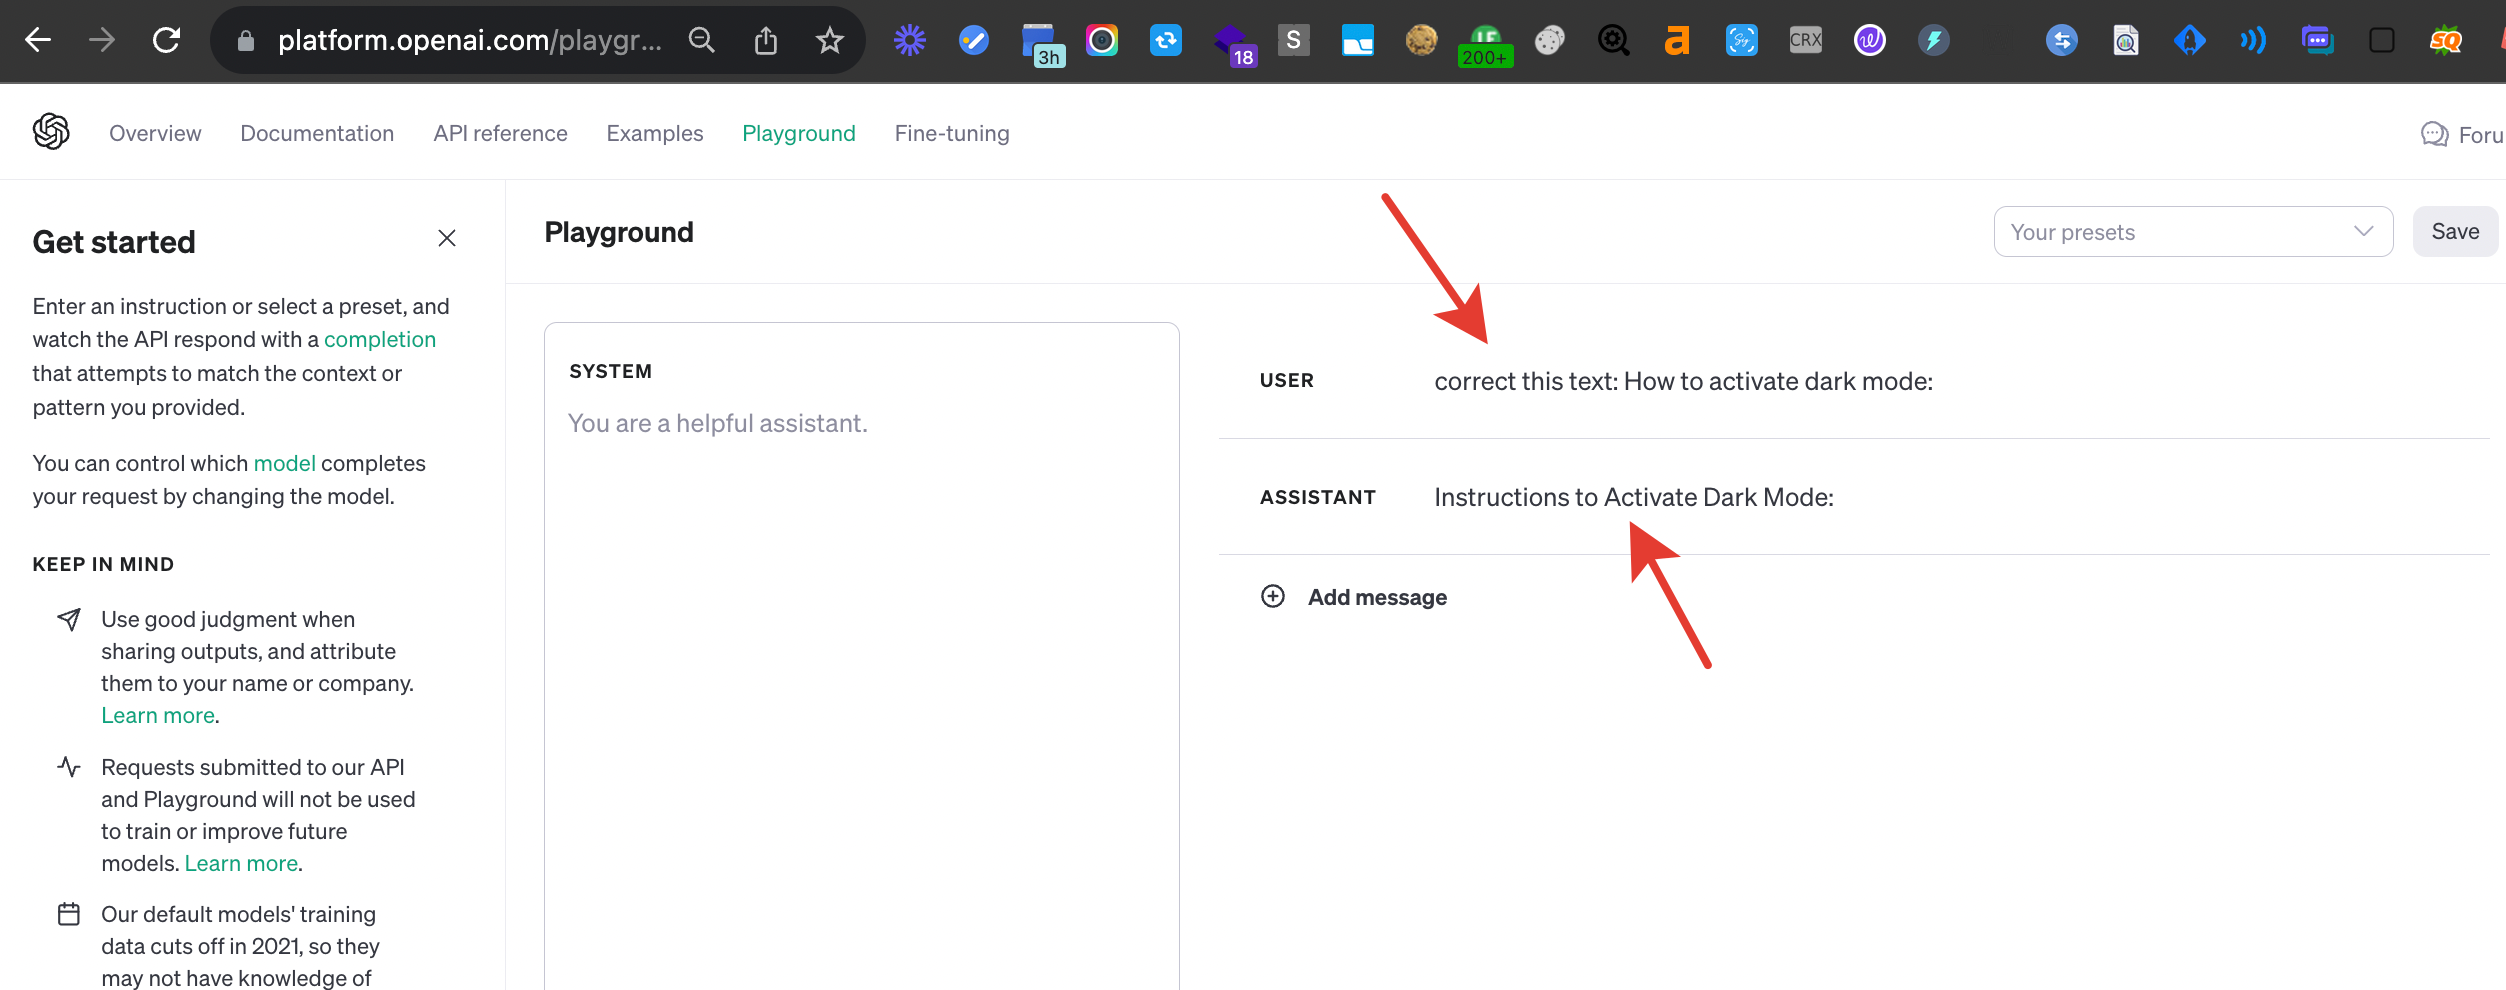Open the Documentation tab
The height and width of the screenshot is (990, 2506).
[317, 134]
